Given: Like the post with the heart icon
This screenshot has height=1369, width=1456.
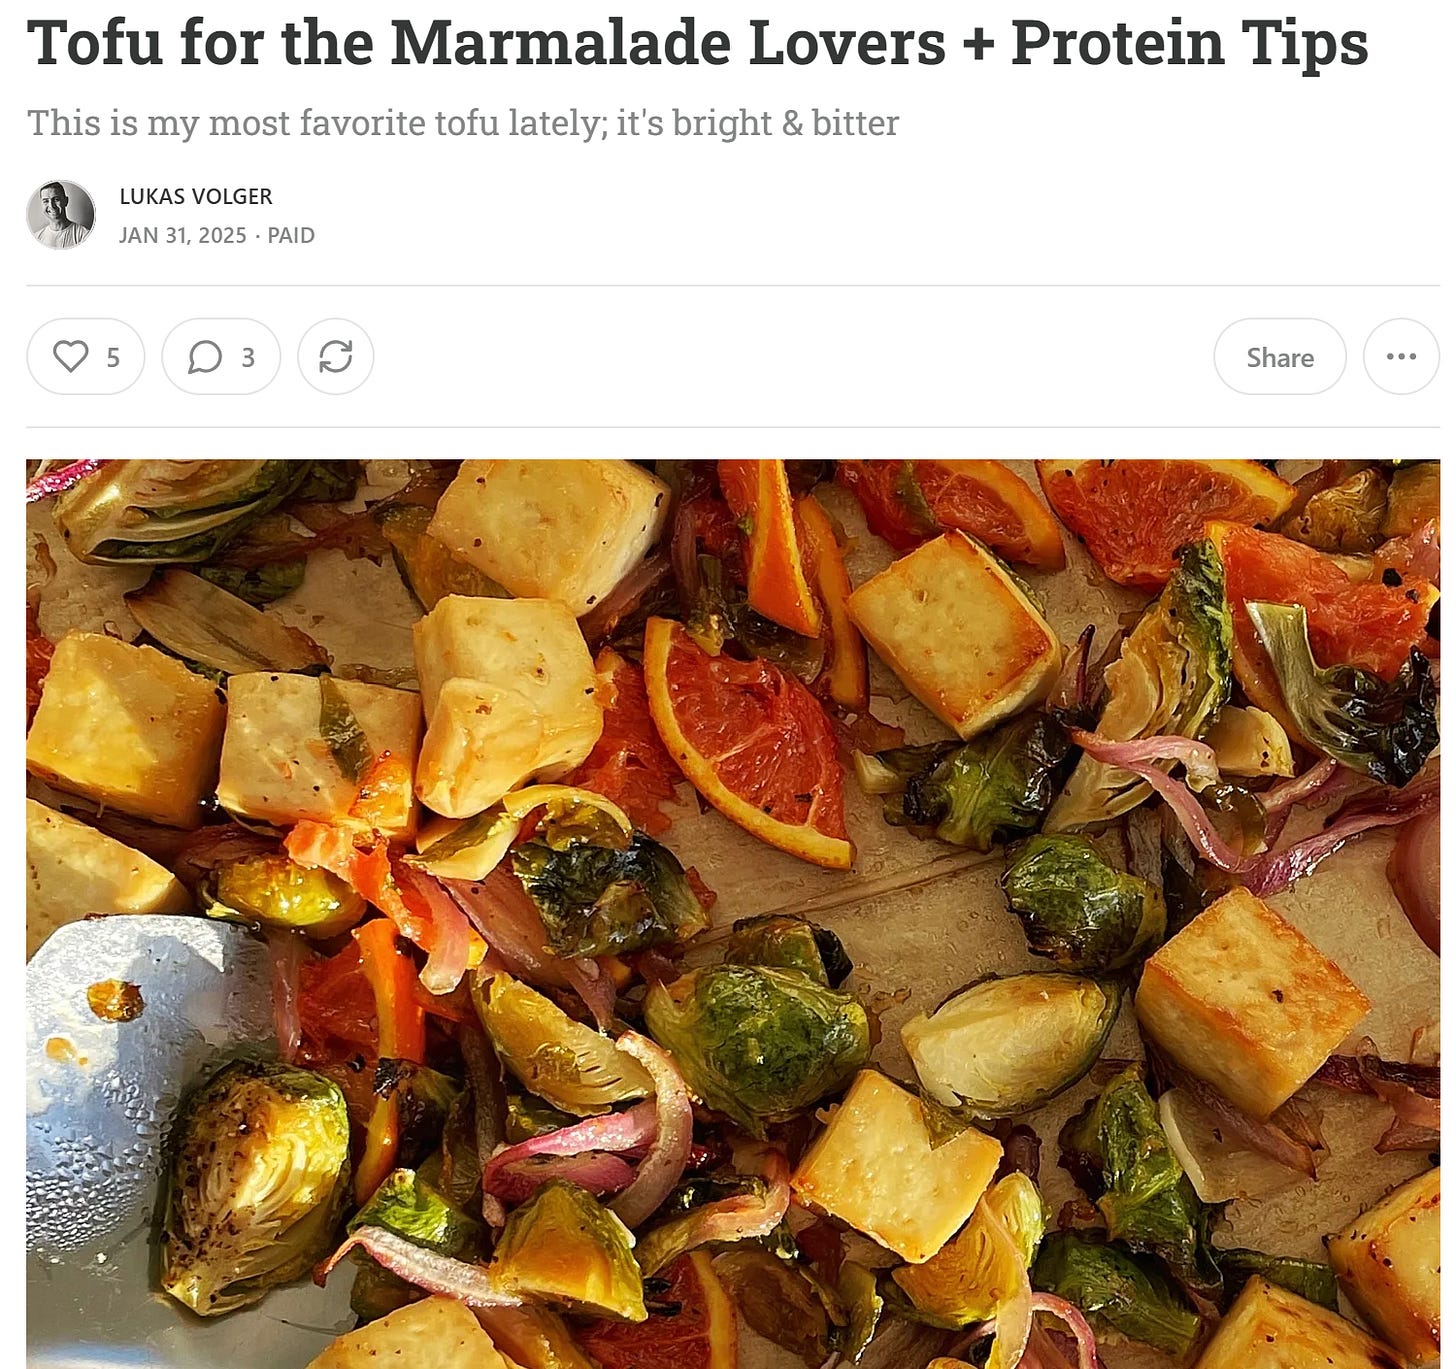Looking at the screenshot, I should (85, 357).
